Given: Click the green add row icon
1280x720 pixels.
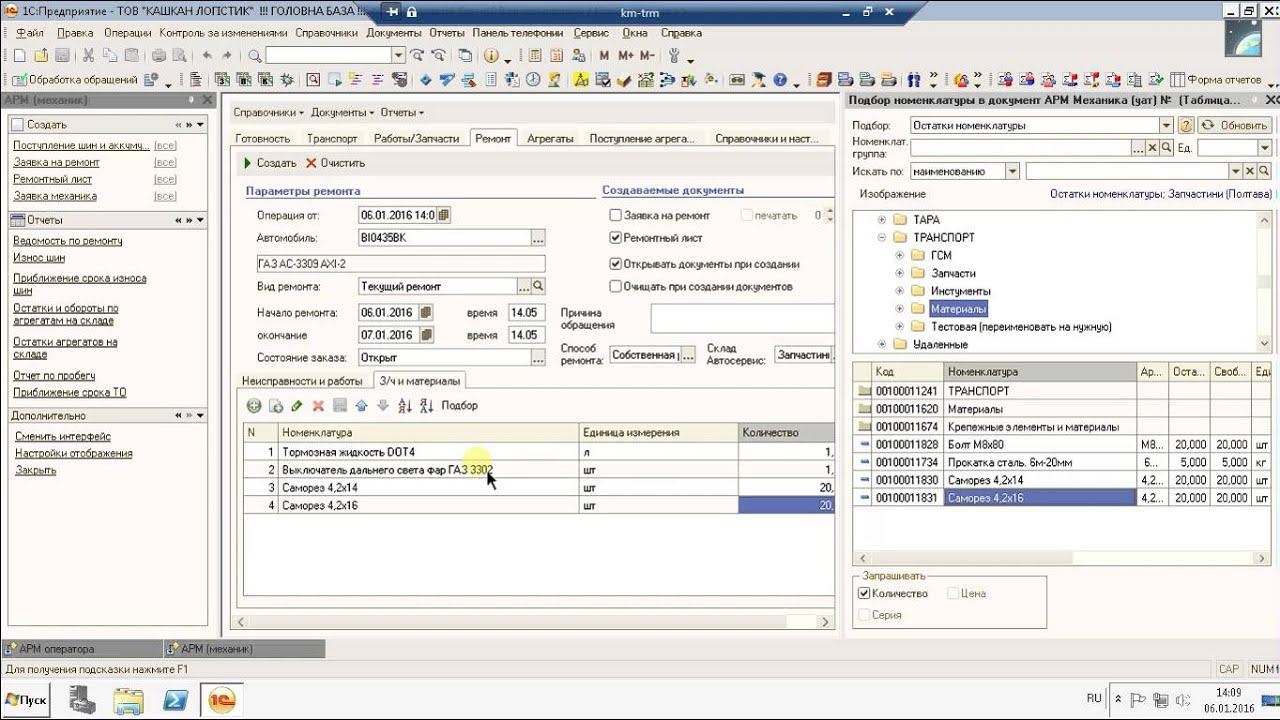Looking at the screenshot, I should click(x=254, y=405).
